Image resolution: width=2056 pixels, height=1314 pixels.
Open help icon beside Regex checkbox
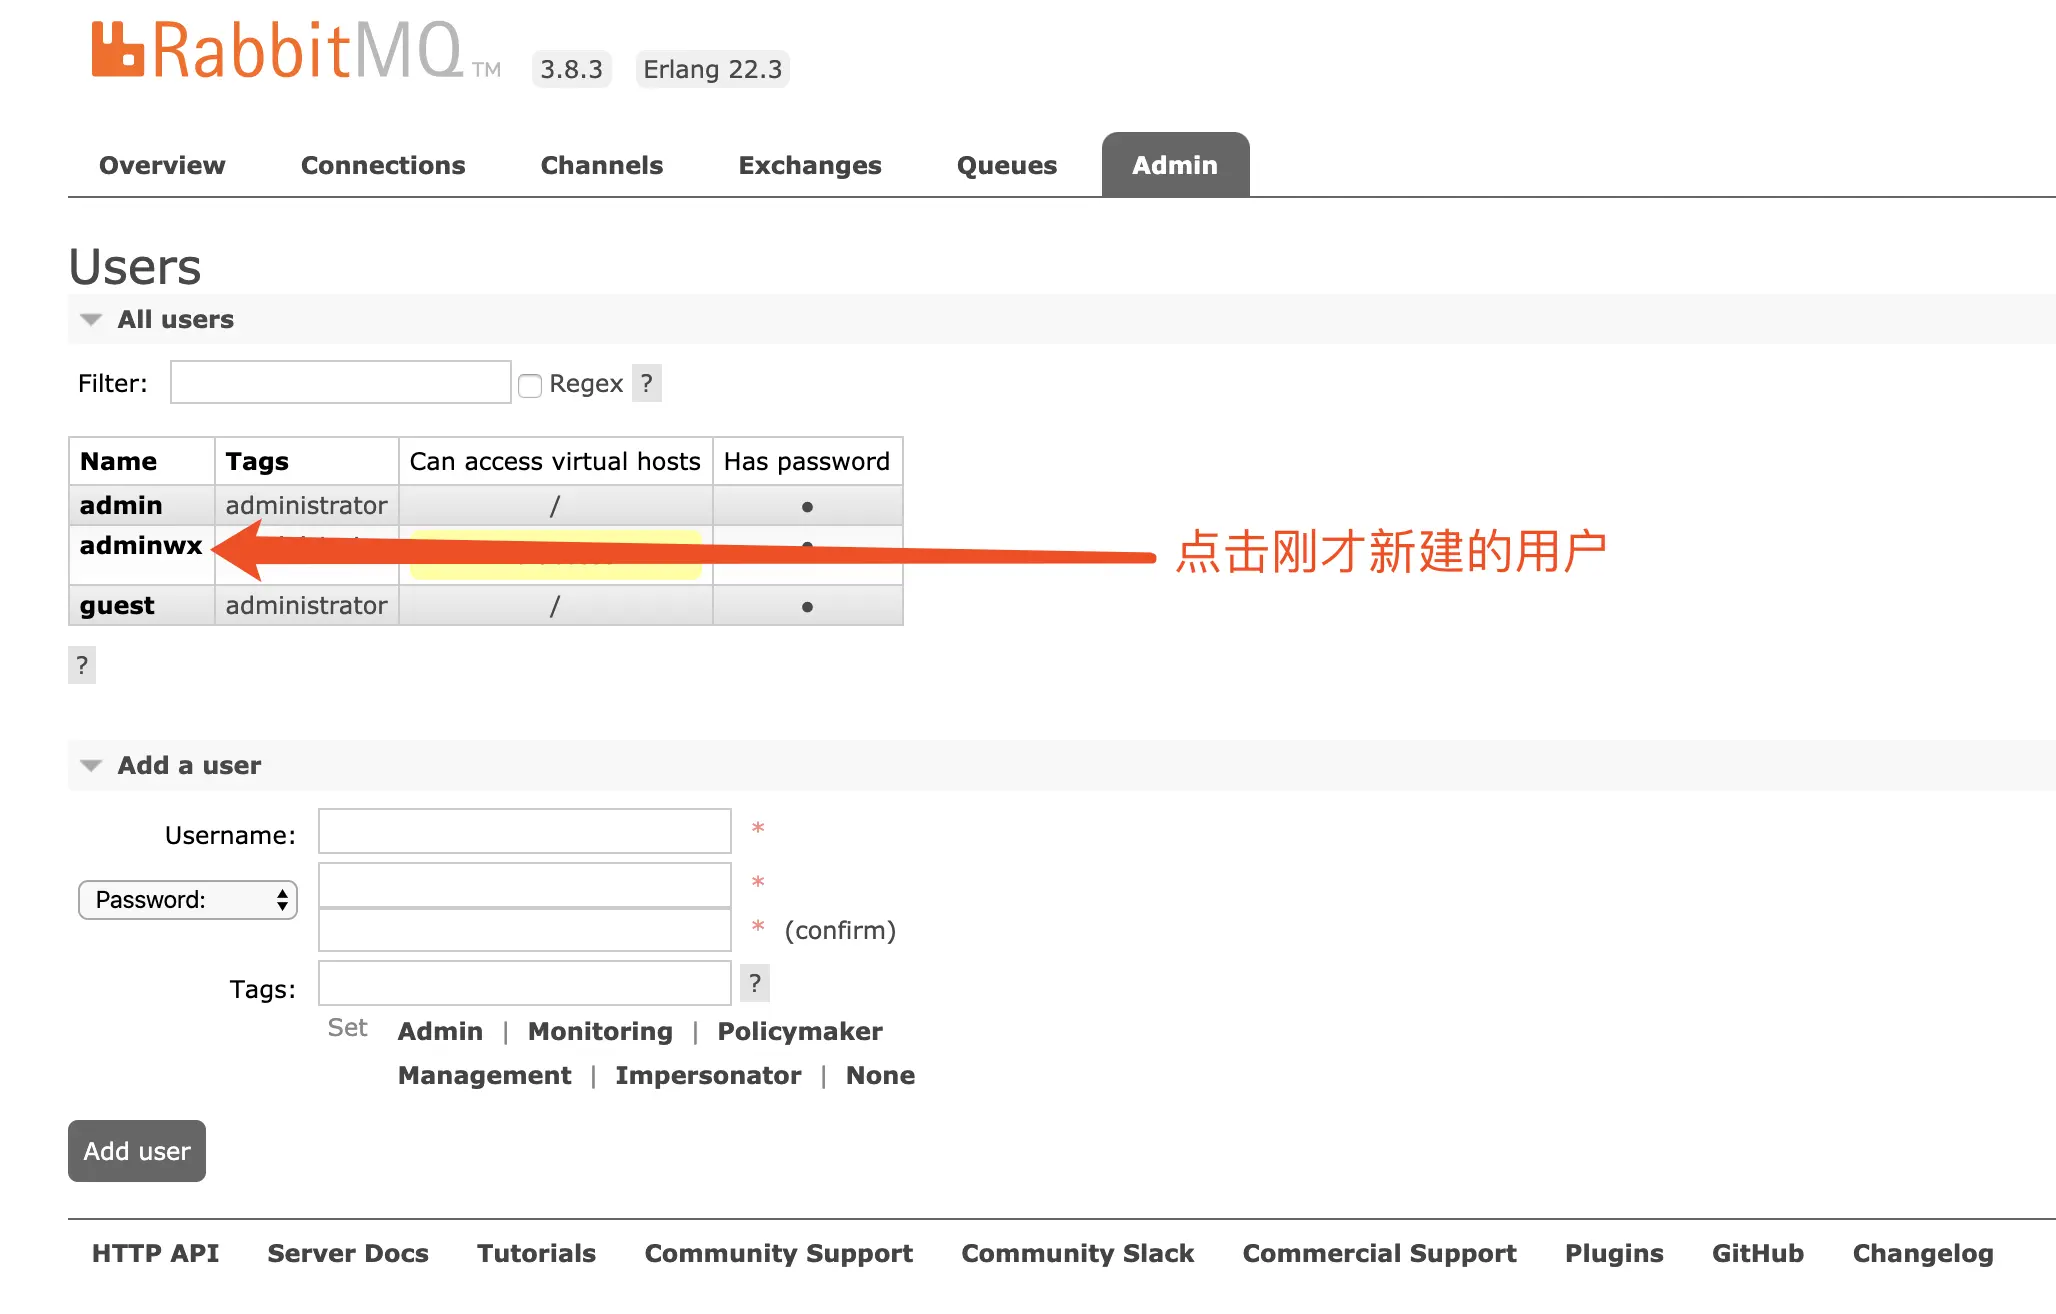tap(647, 383)
